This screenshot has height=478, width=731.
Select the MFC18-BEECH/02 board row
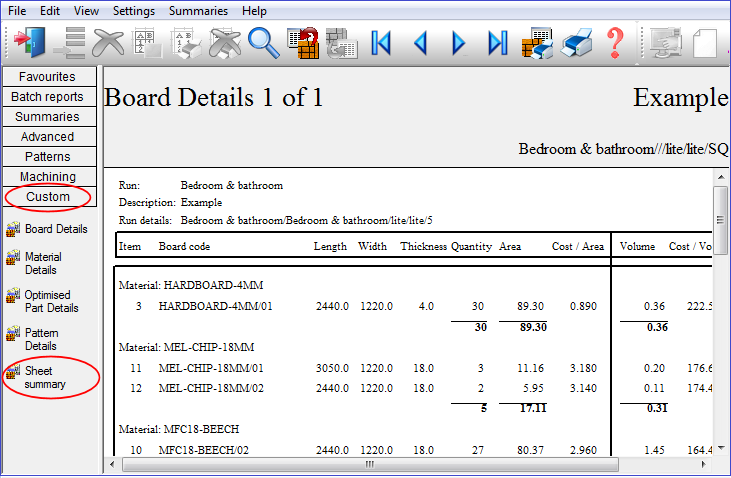[414, 450]
